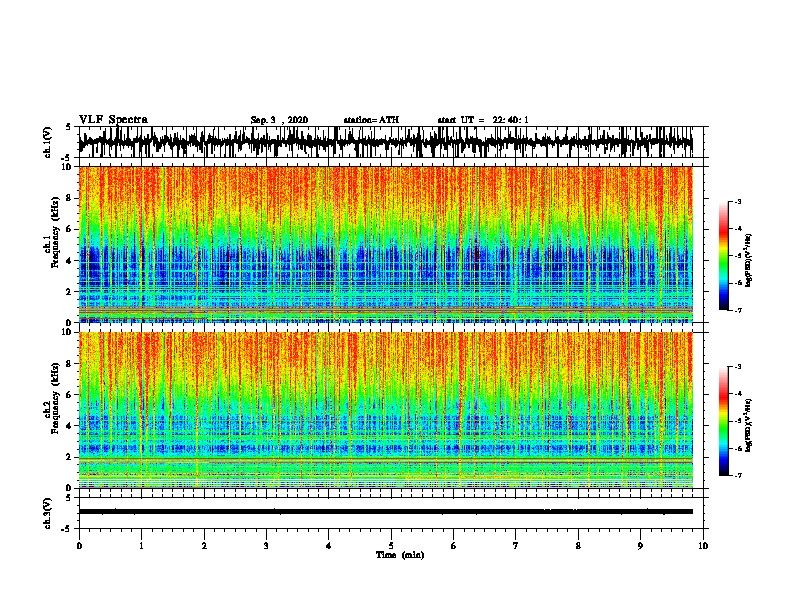Click the ch.2 spectrogram color scale bar
The width and height of the screenshot is (792, 612).
coord(724,421)
